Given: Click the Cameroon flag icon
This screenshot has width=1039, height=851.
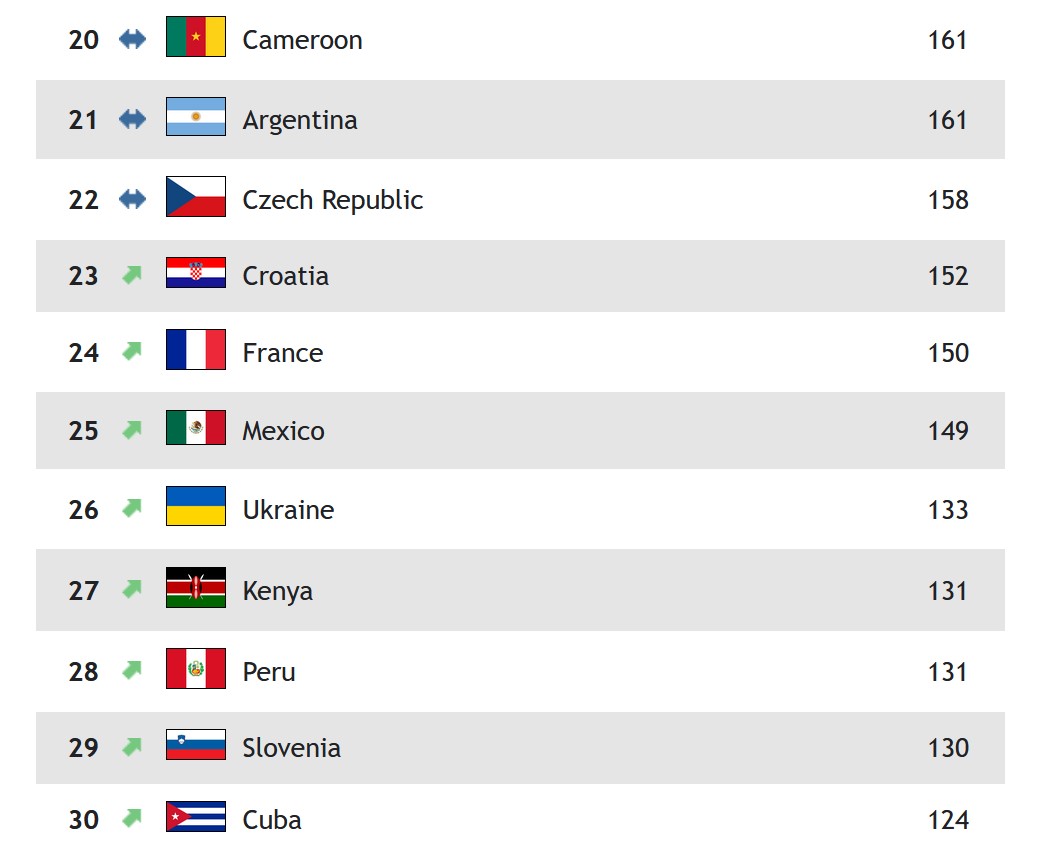Looking at the screenshot, I should pyautogui.click(x=196, y=37).
